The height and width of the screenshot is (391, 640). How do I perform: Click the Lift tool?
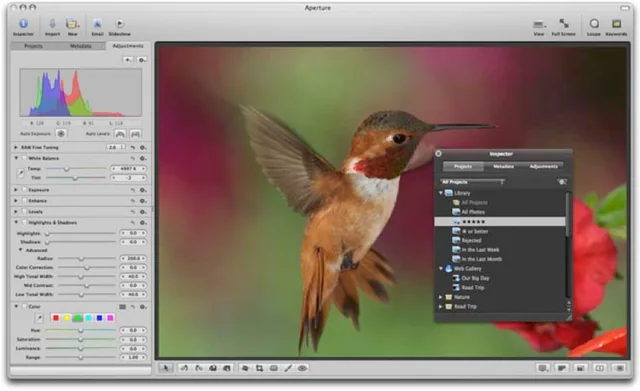pyautogui.click(x=213, y=368)
